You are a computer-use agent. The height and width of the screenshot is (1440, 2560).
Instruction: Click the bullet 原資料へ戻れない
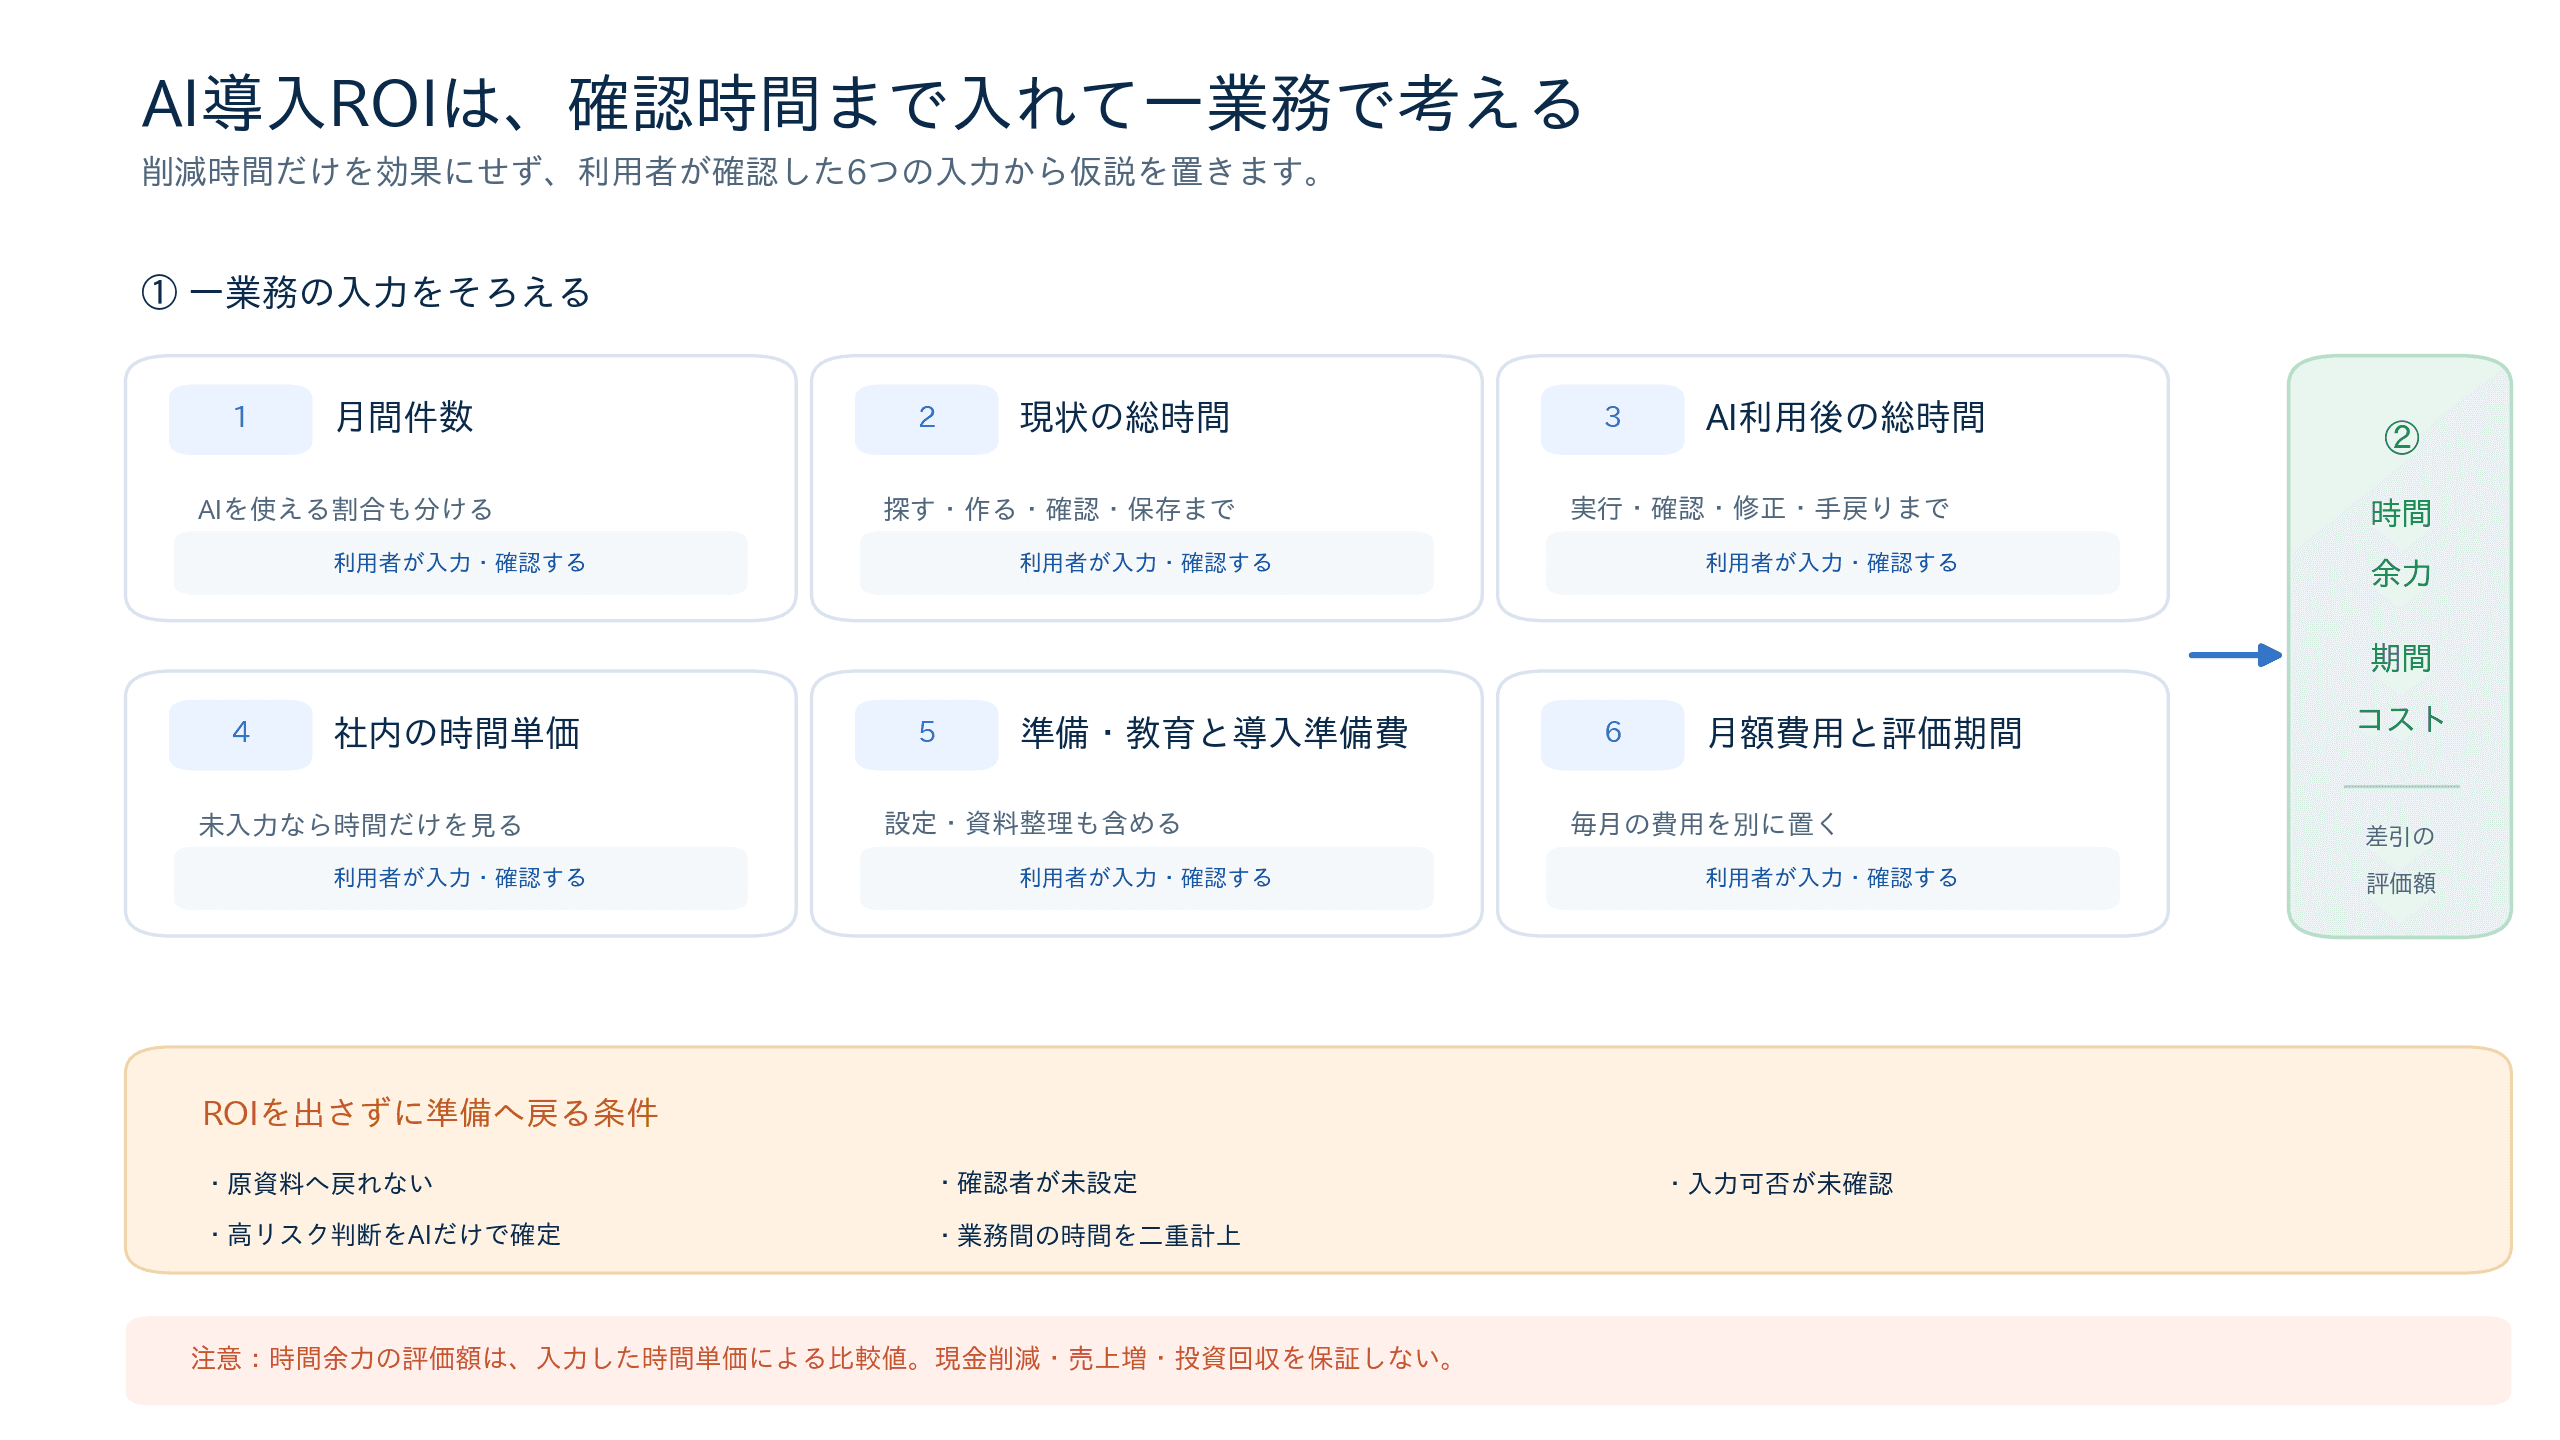pos(320,1183)
